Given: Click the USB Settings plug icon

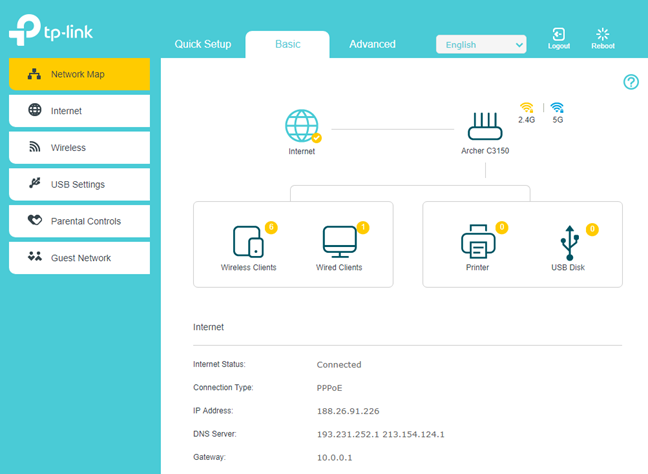Looking at the screenshot, I should click(35, 183).
